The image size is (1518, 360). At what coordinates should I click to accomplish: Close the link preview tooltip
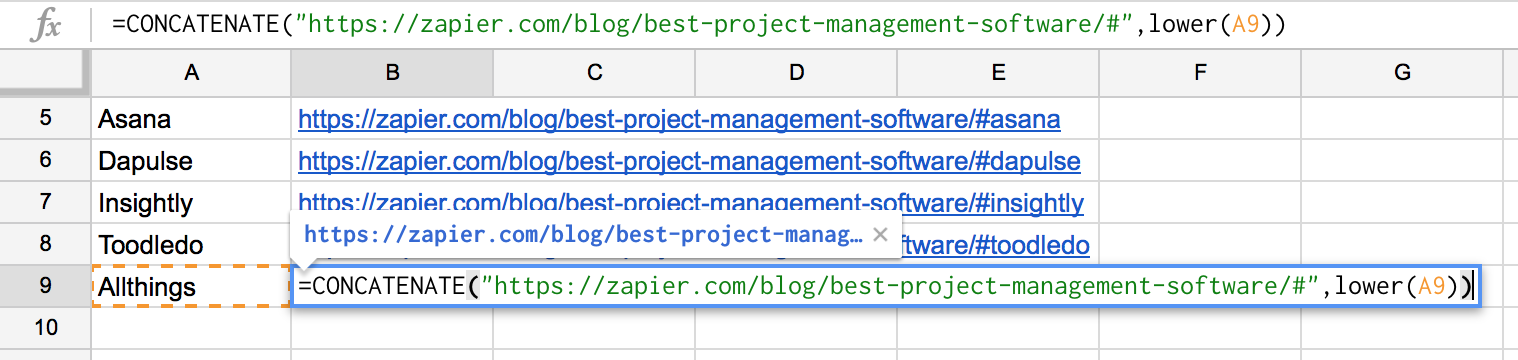pos(880,235)
